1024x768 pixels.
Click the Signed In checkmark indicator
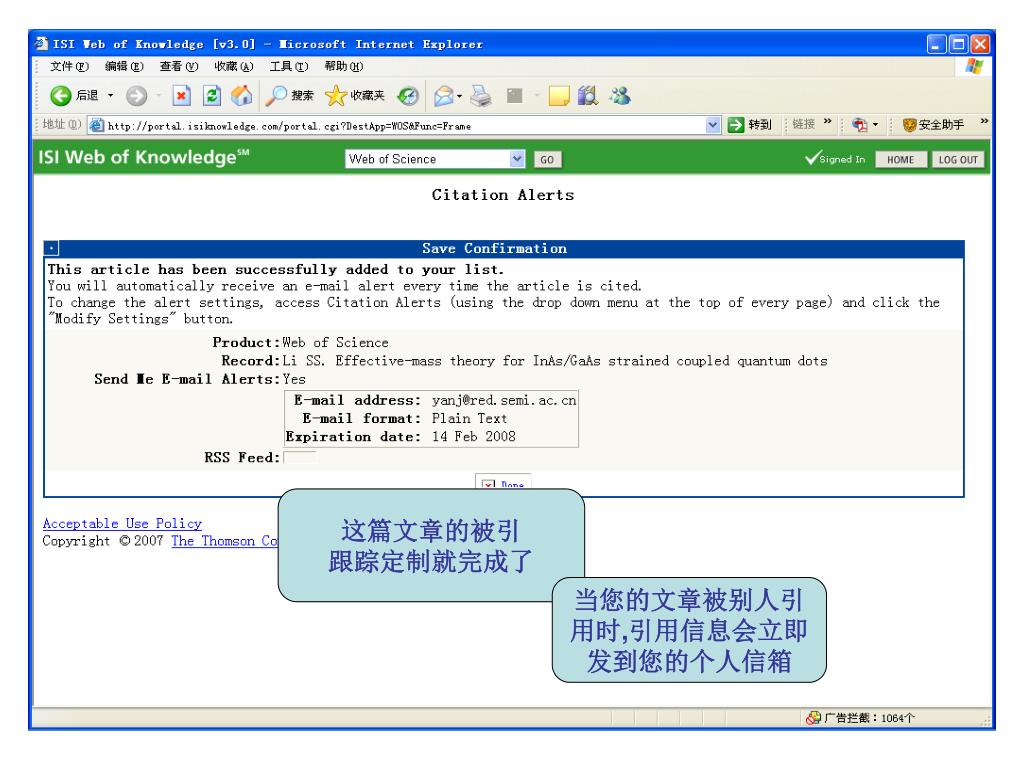[835, 159]
